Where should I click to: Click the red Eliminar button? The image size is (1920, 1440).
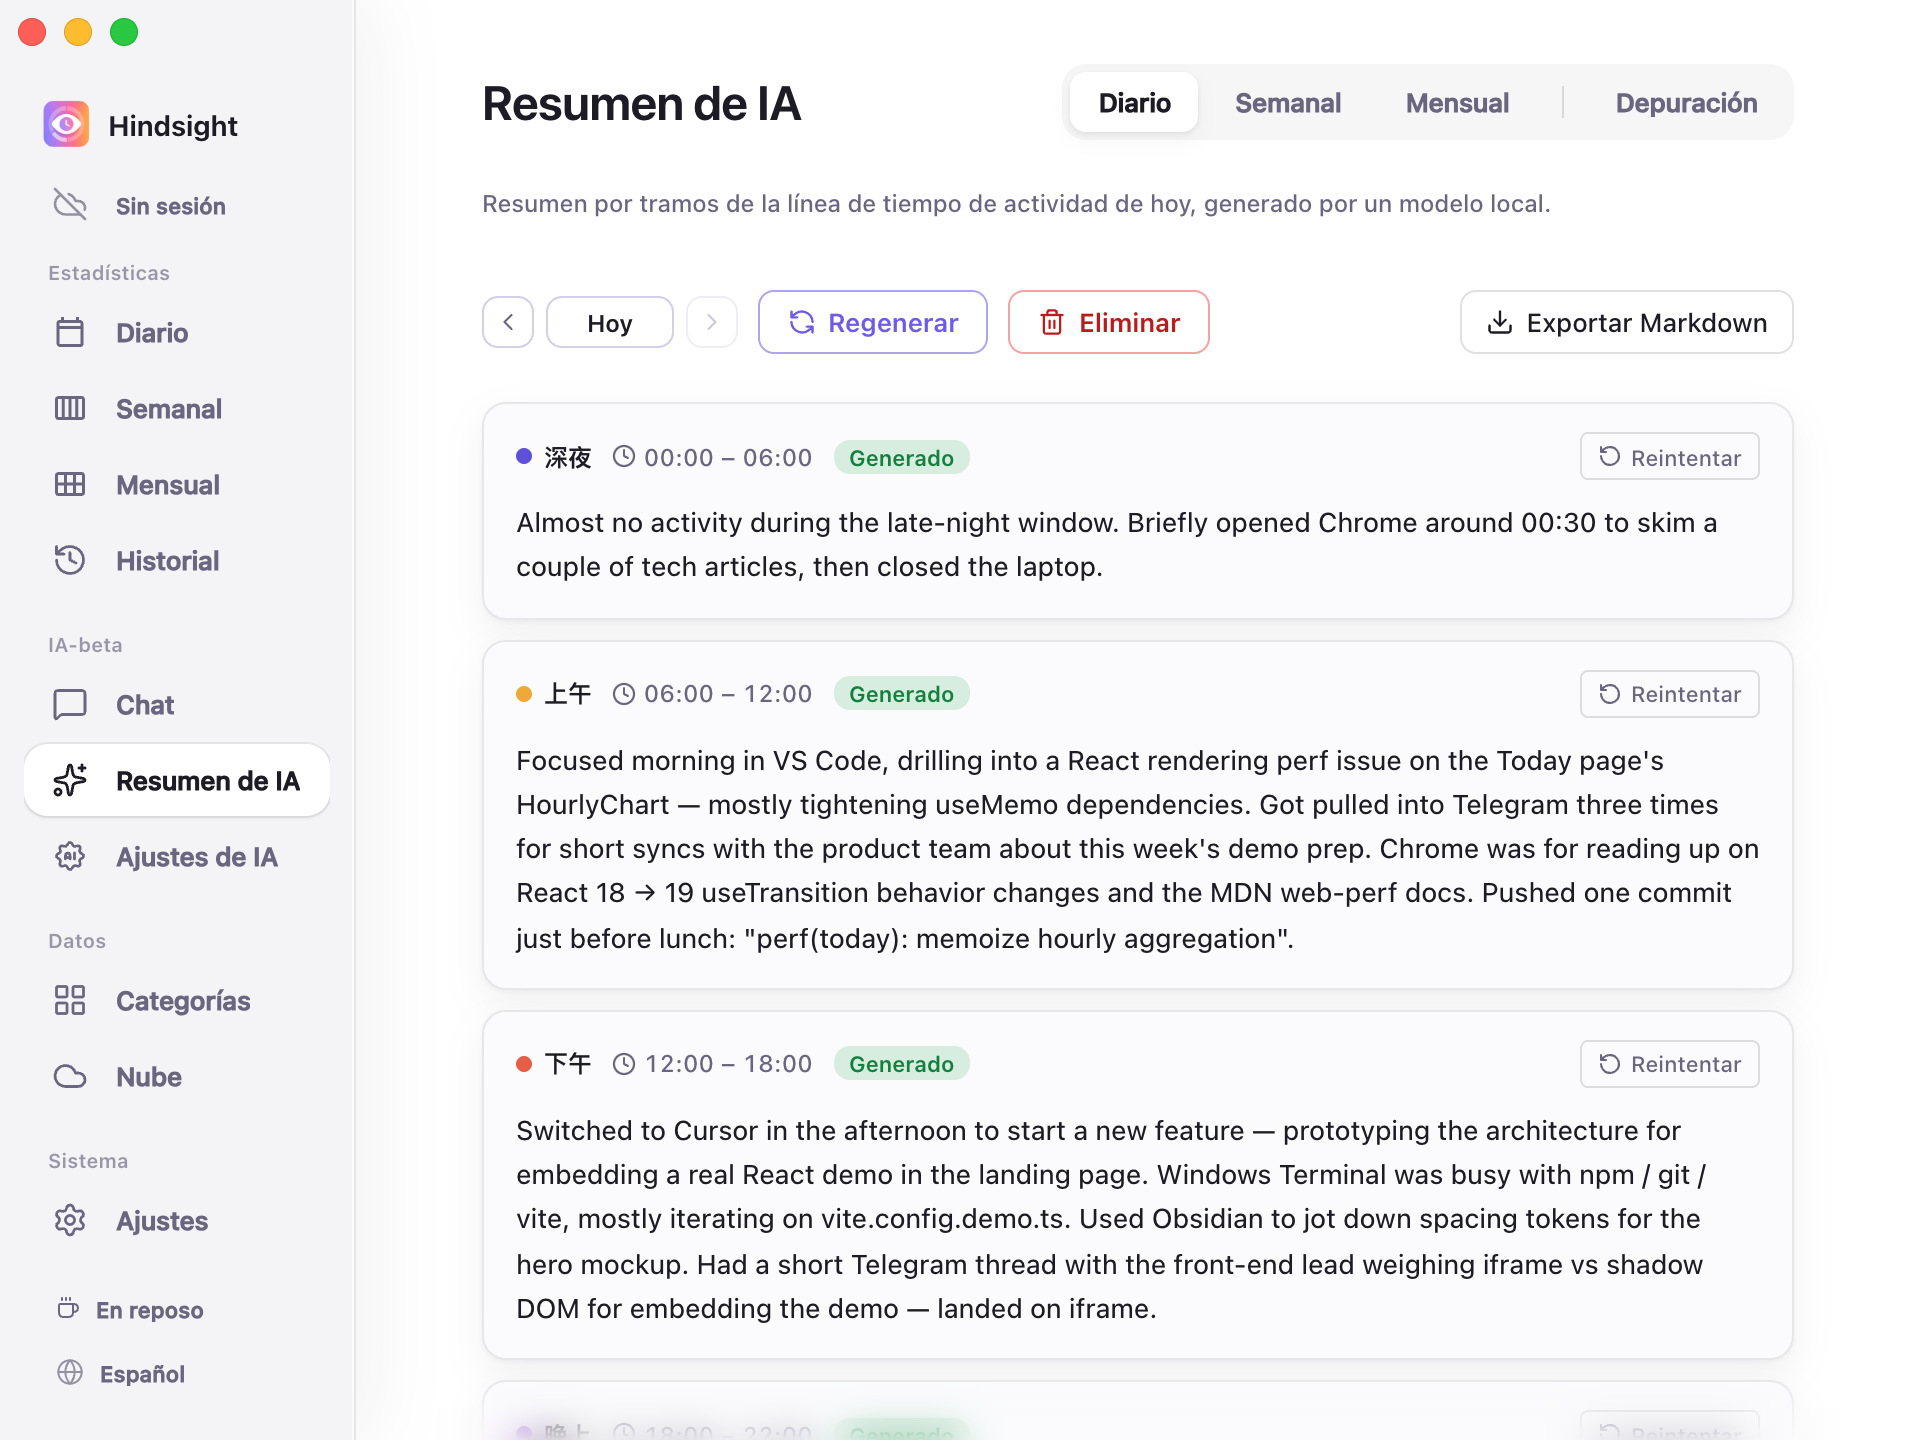pyautogui.click(x=1109, y=322)
